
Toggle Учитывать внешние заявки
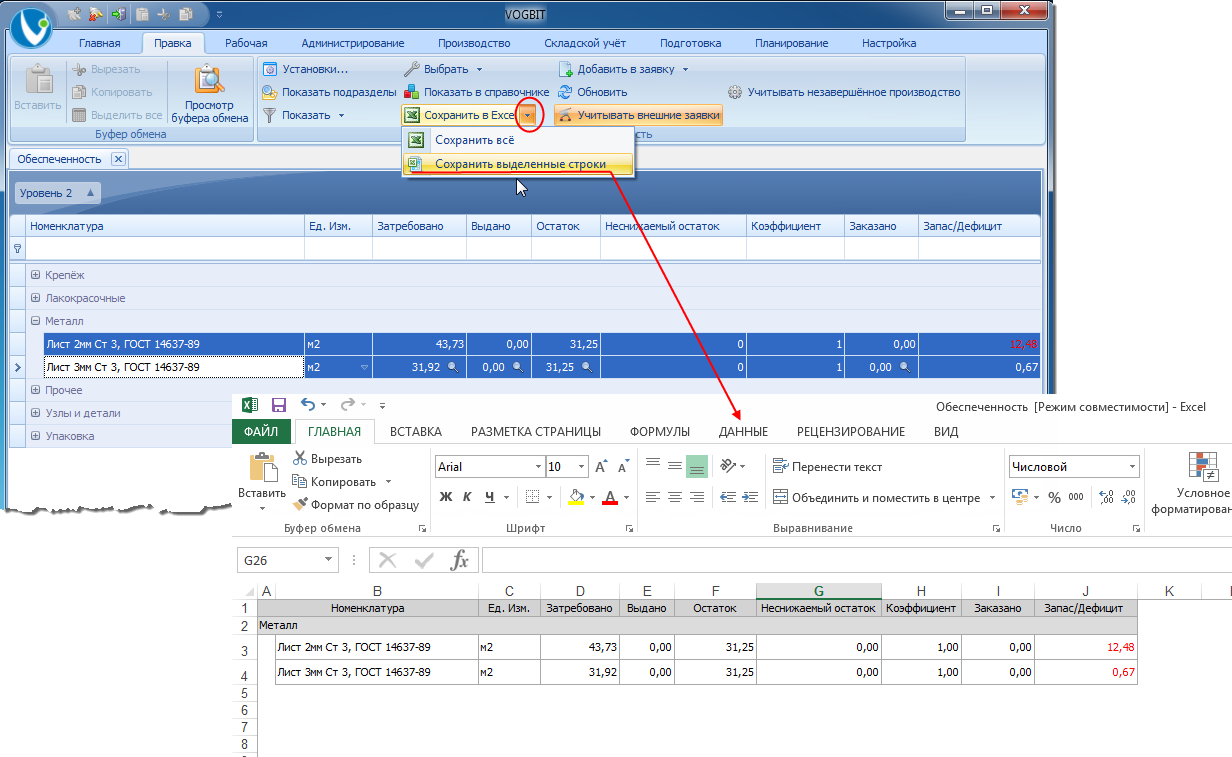tap(638, 115)
